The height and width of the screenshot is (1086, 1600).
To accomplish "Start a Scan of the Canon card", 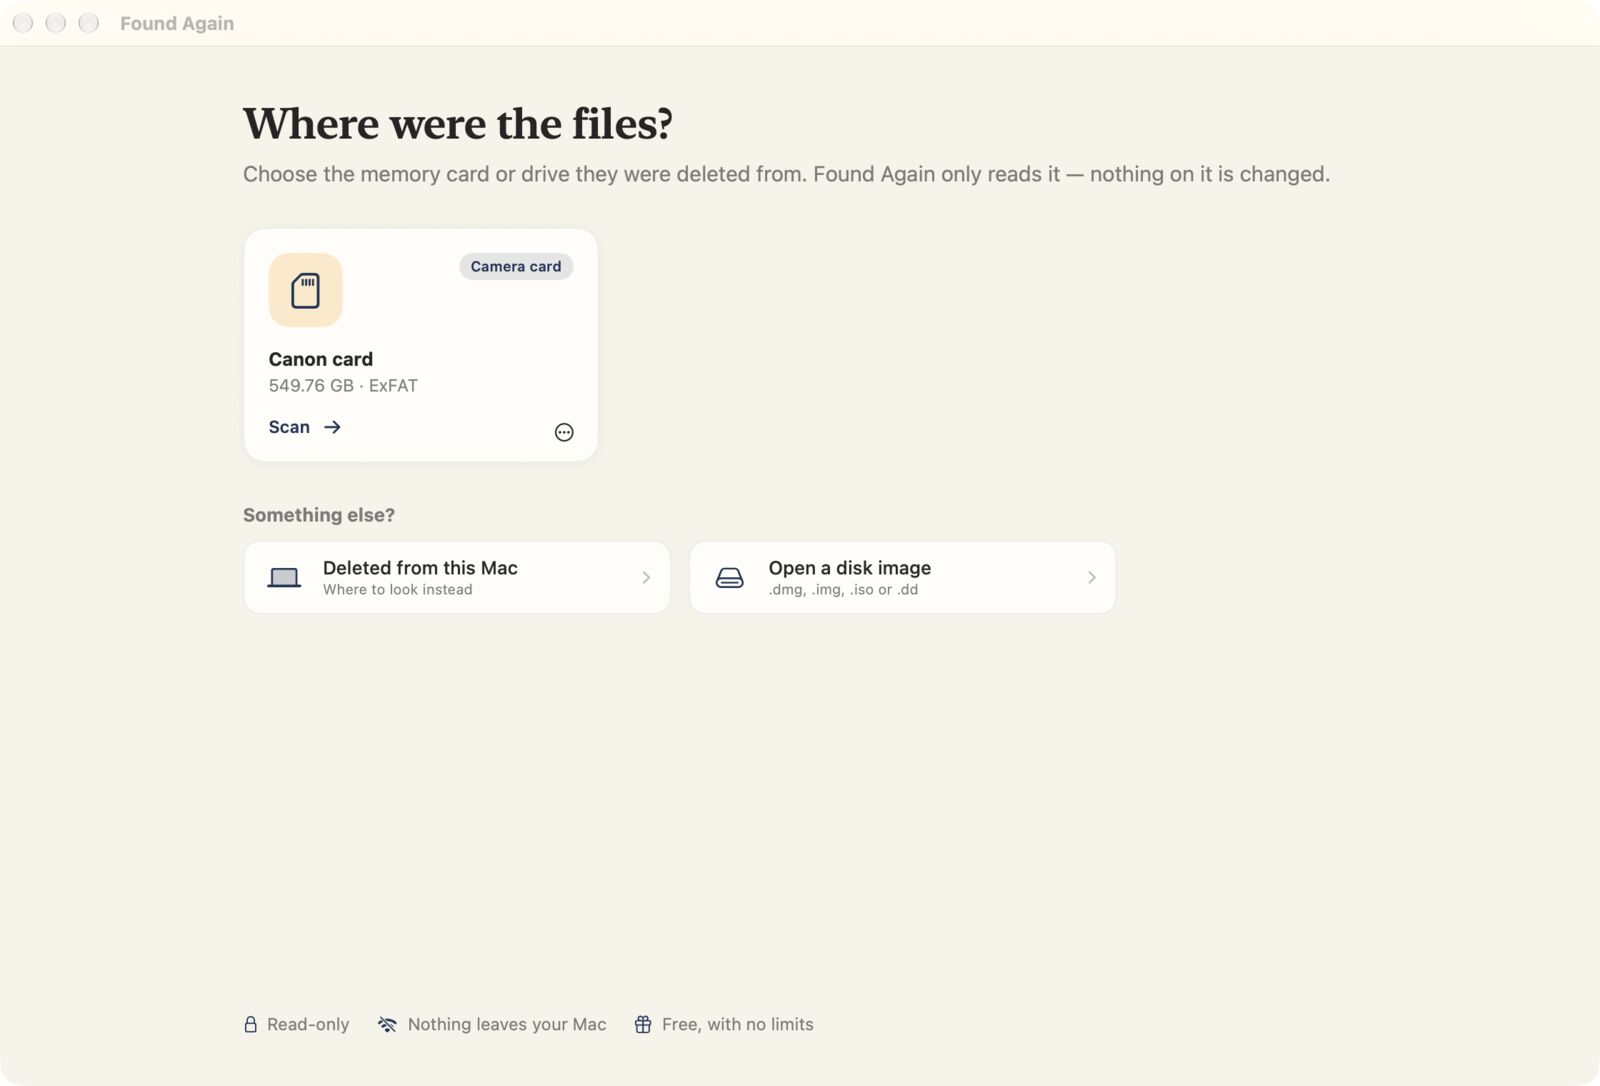I will coord(305,427).
